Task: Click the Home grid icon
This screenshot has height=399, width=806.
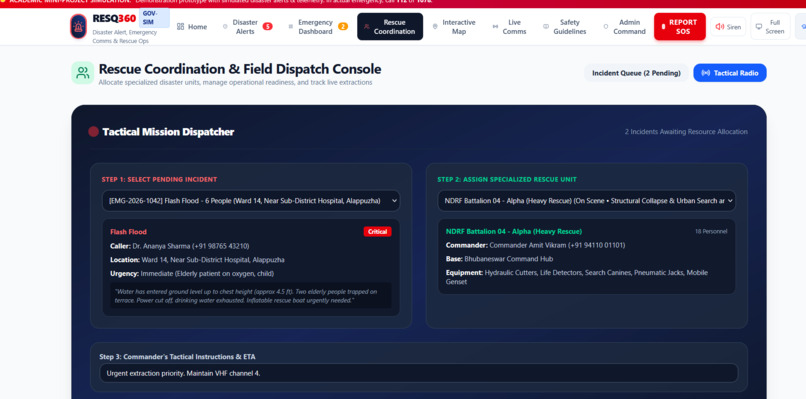Action: pyautogui.click(x=180, y=27)
